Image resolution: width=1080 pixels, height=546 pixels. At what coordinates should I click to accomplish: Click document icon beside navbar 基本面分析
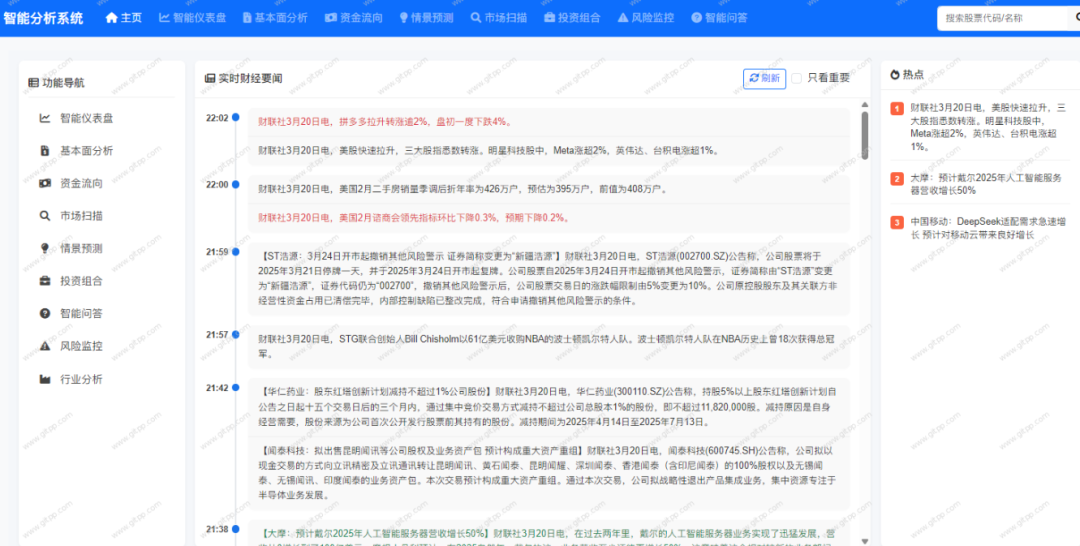pyautogui.click(x=247, y=18)
